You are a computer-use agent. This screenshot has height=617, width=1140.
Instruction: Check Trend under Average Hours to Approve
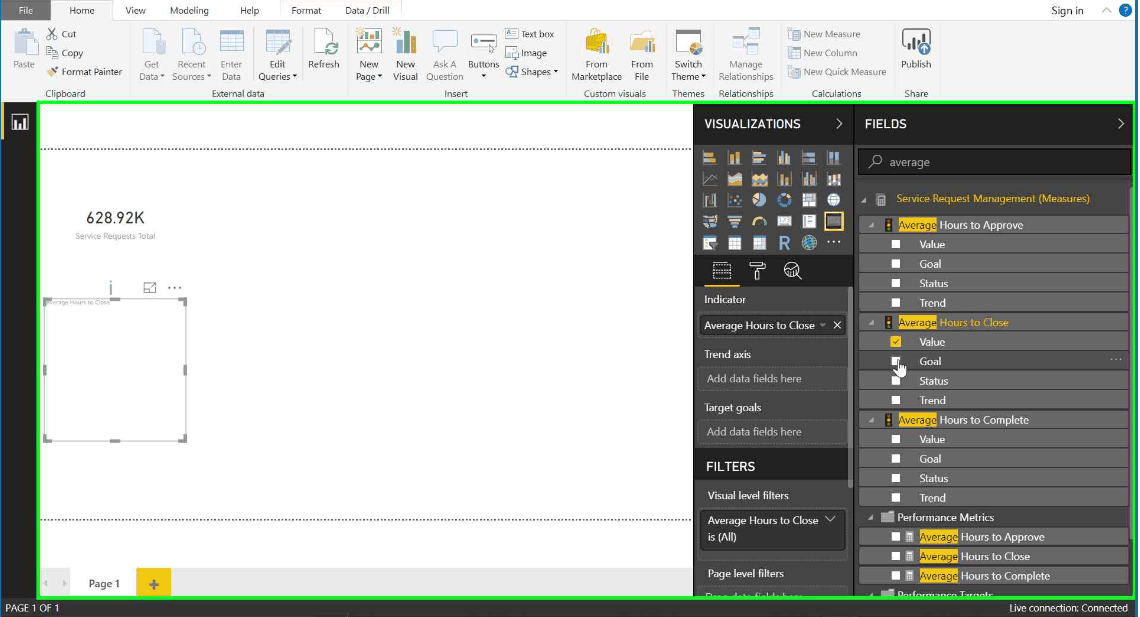point(896,303)
